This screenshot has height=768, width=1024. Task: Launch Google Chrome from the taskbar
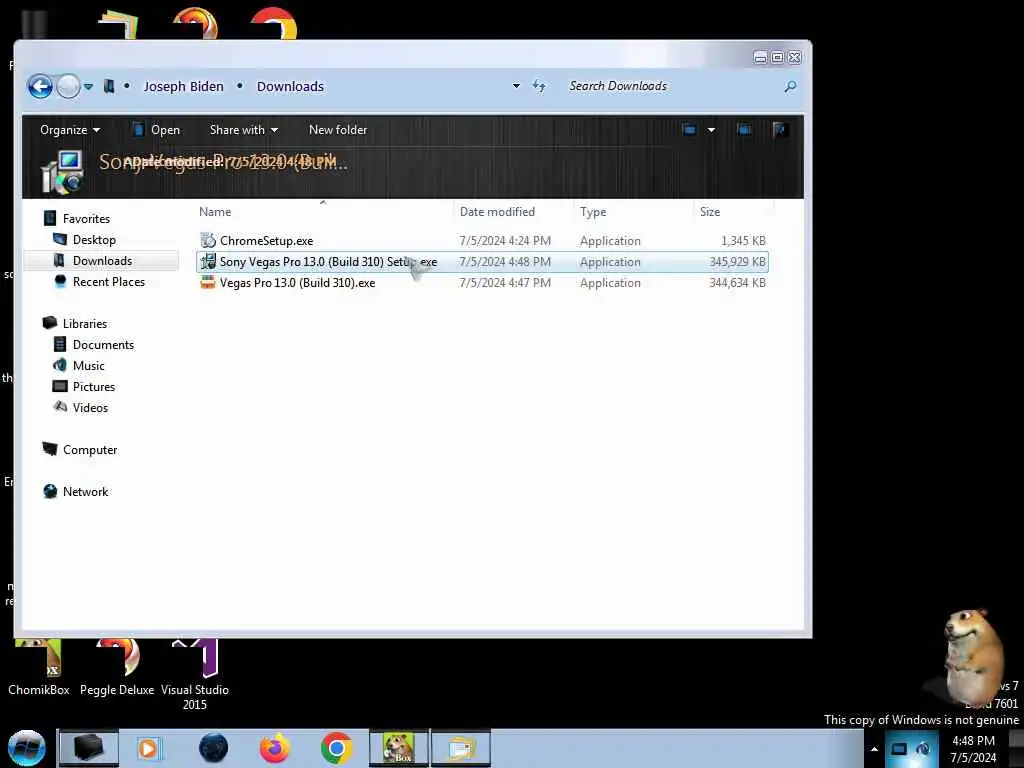336,748
